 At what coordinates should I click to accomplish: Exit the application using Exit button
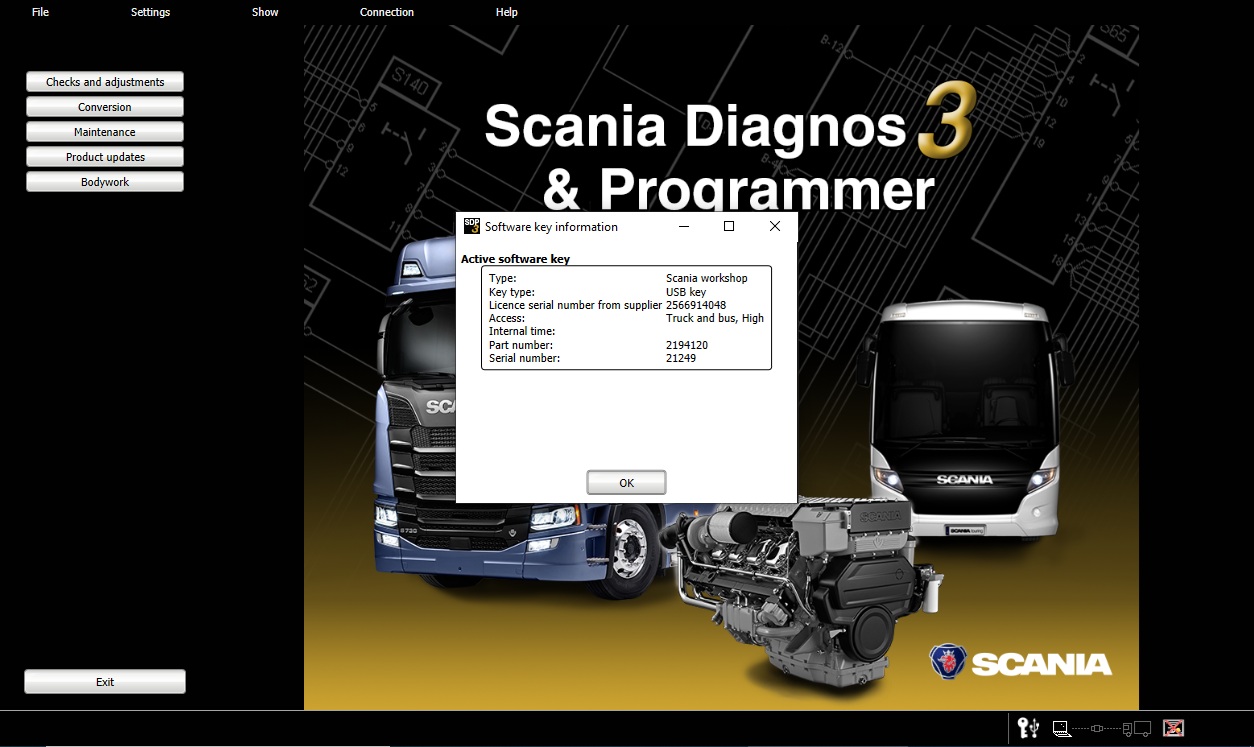pyautogui.click(x=105, y=682)
